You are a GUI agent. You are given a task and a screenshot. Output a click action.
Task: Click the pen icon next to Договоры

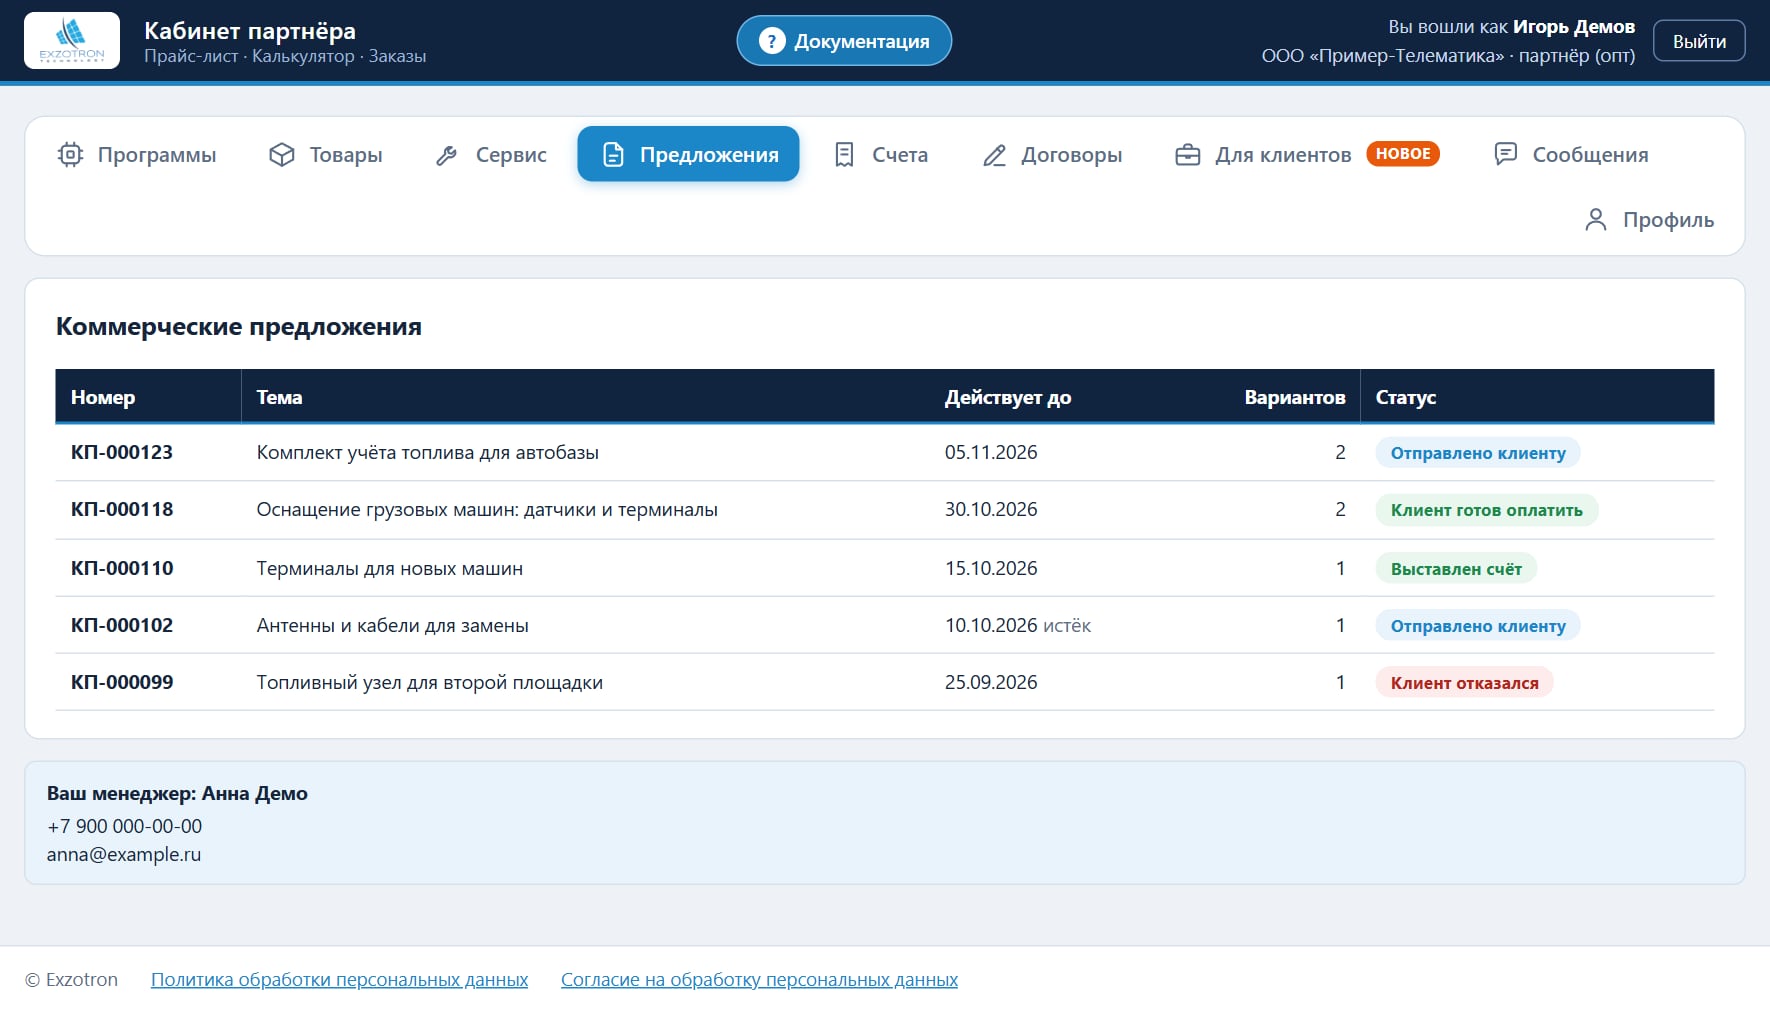[x=994, y=155]
